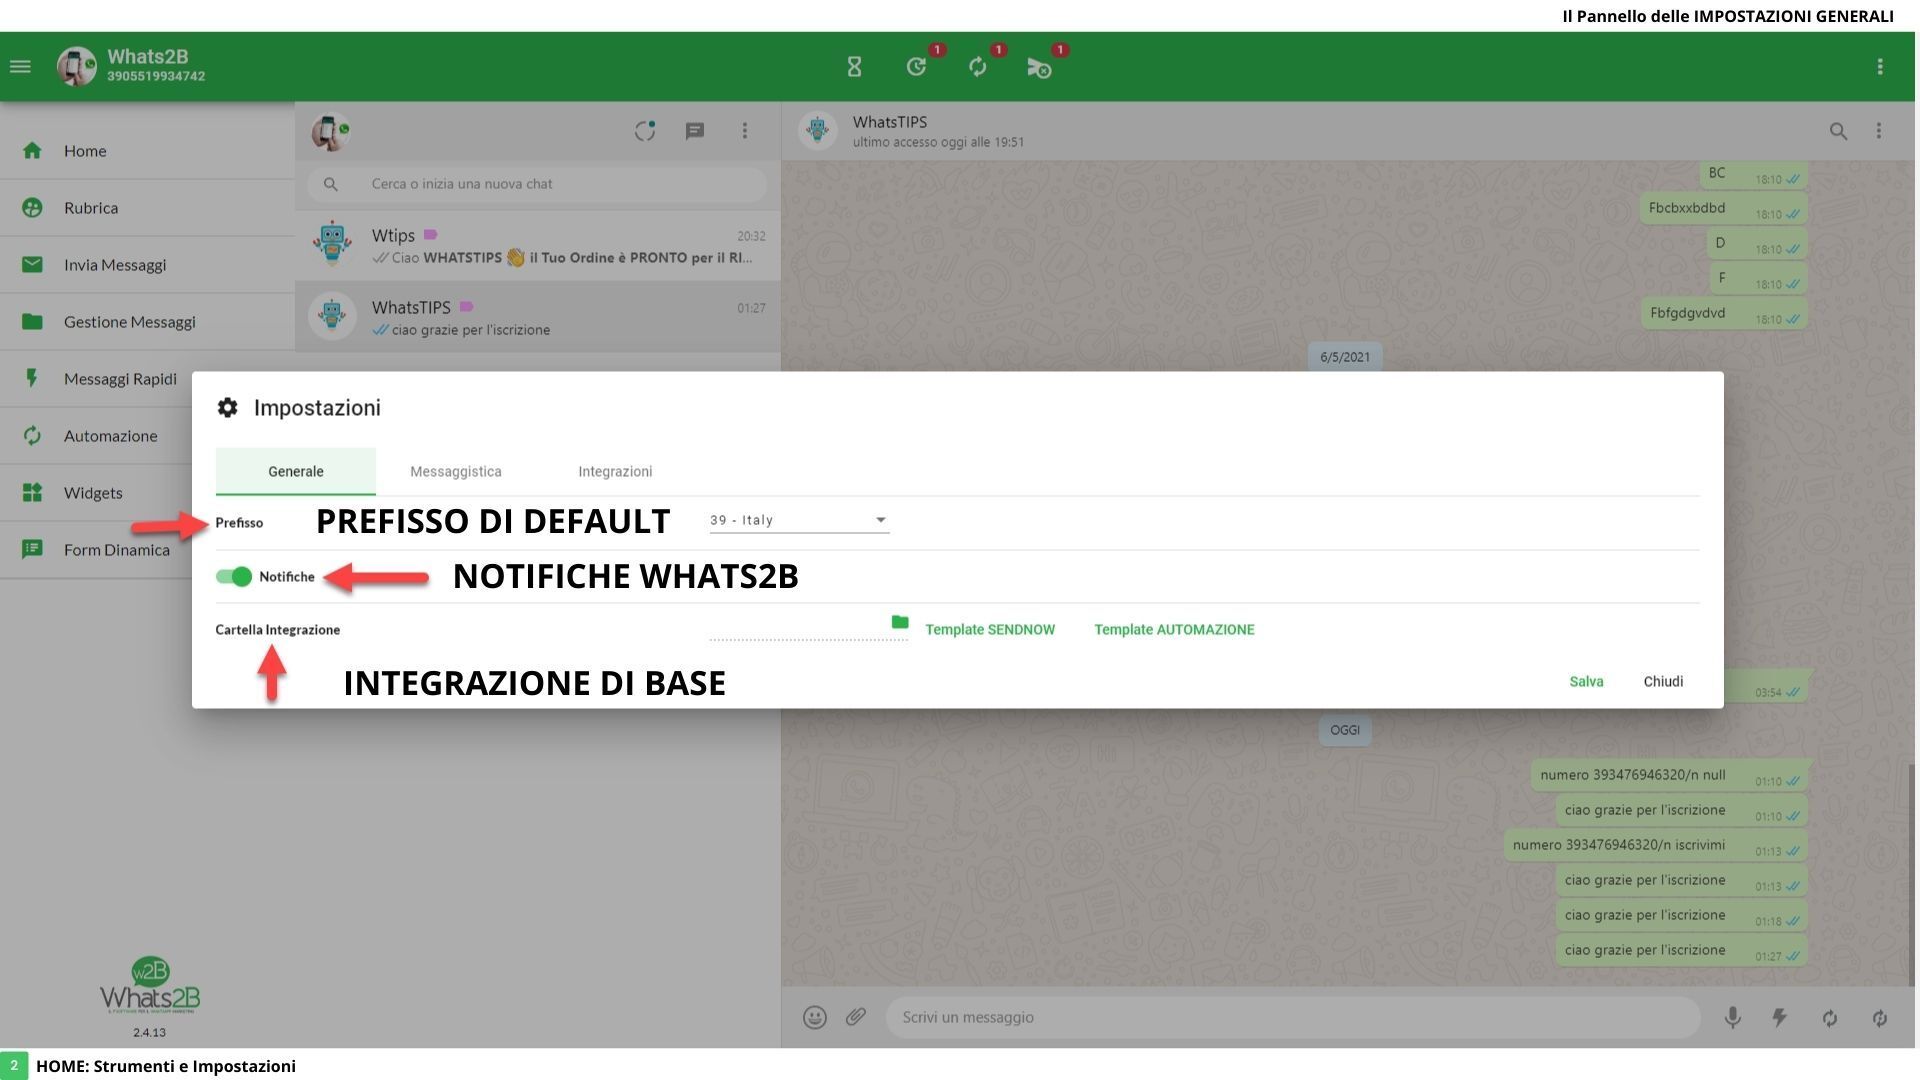Open Automazione in the sidebar
Screen dimensions: 1920x1080
pyautogui.click(x=97, y=436)
